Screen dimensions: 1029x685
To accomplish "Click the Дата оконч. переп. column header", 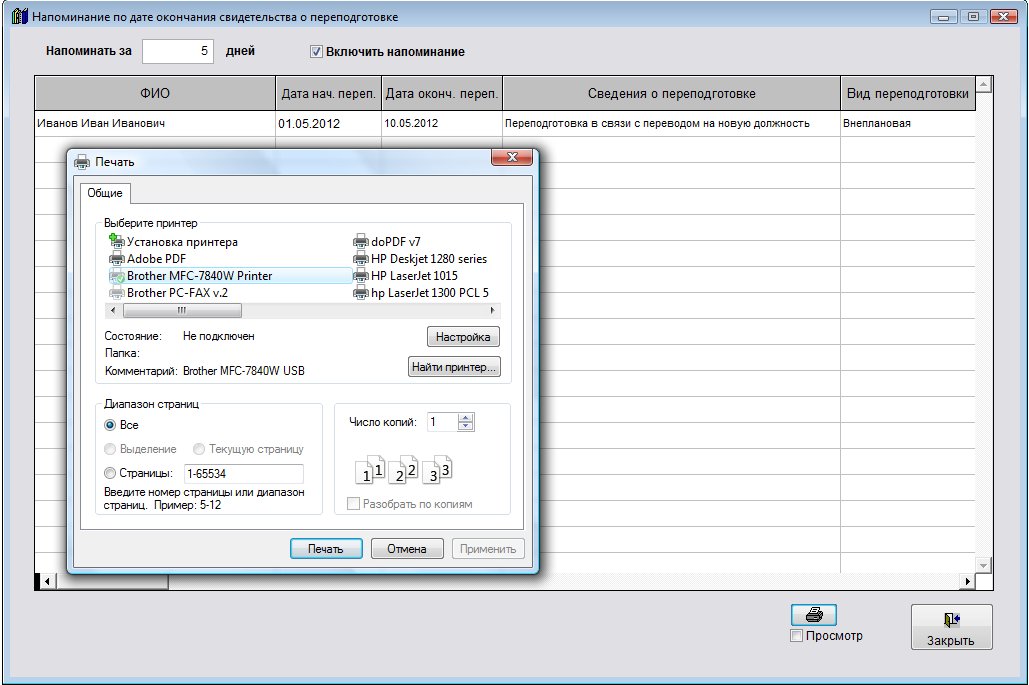I will coord(442,93).
